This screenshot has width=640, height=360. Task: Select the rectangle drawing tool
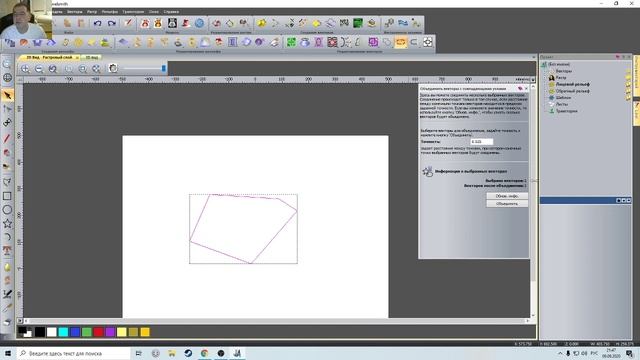[x=7, y=196]
